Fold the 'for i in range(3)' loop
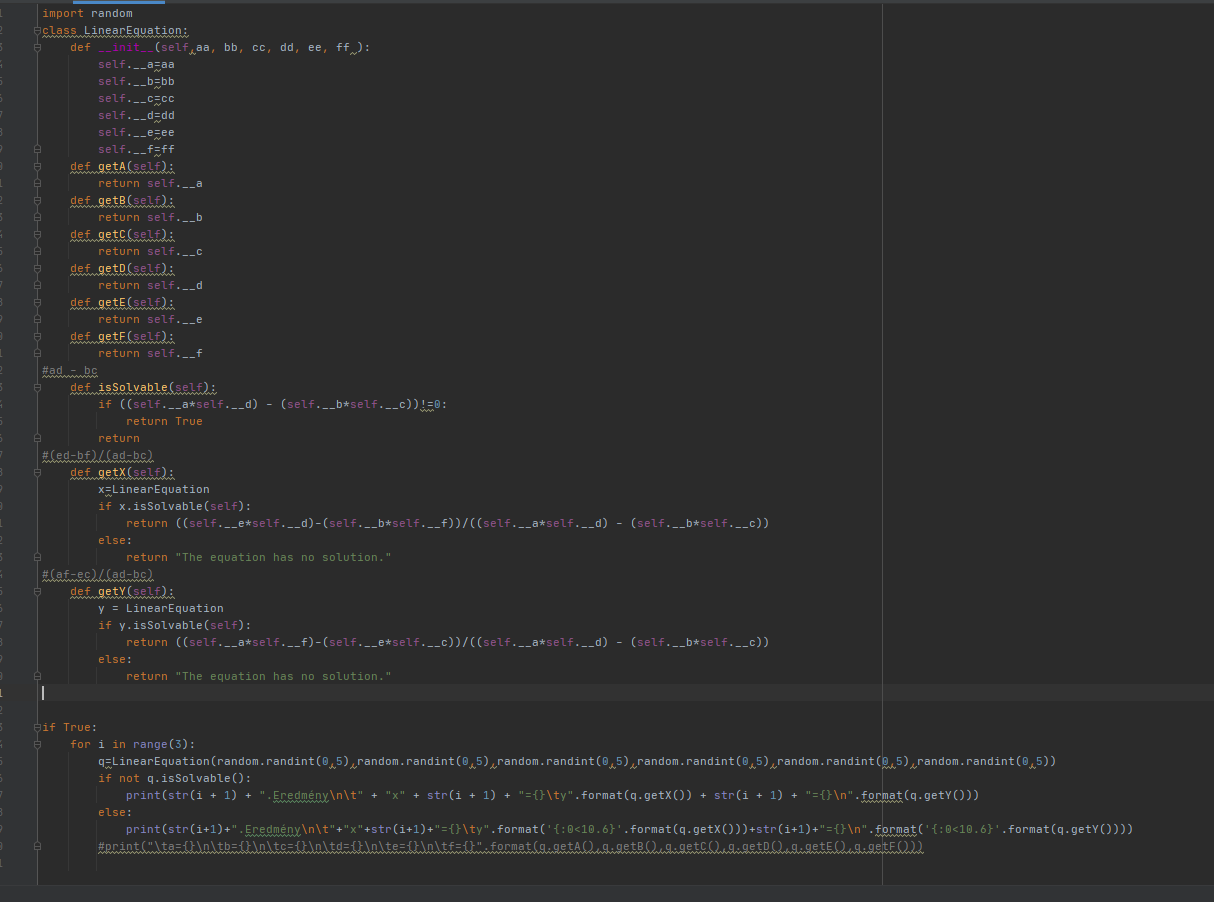 click(37, 744)
